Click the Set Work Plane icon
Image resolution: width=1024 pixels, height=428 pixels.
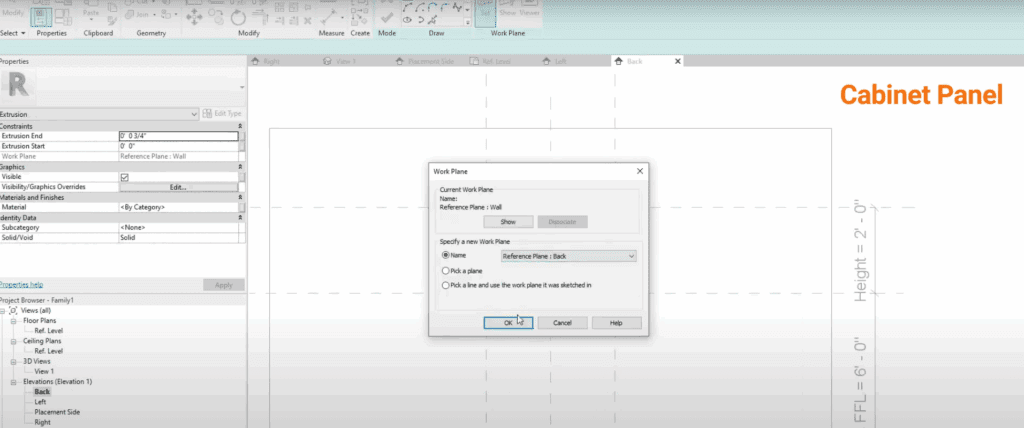485,14
